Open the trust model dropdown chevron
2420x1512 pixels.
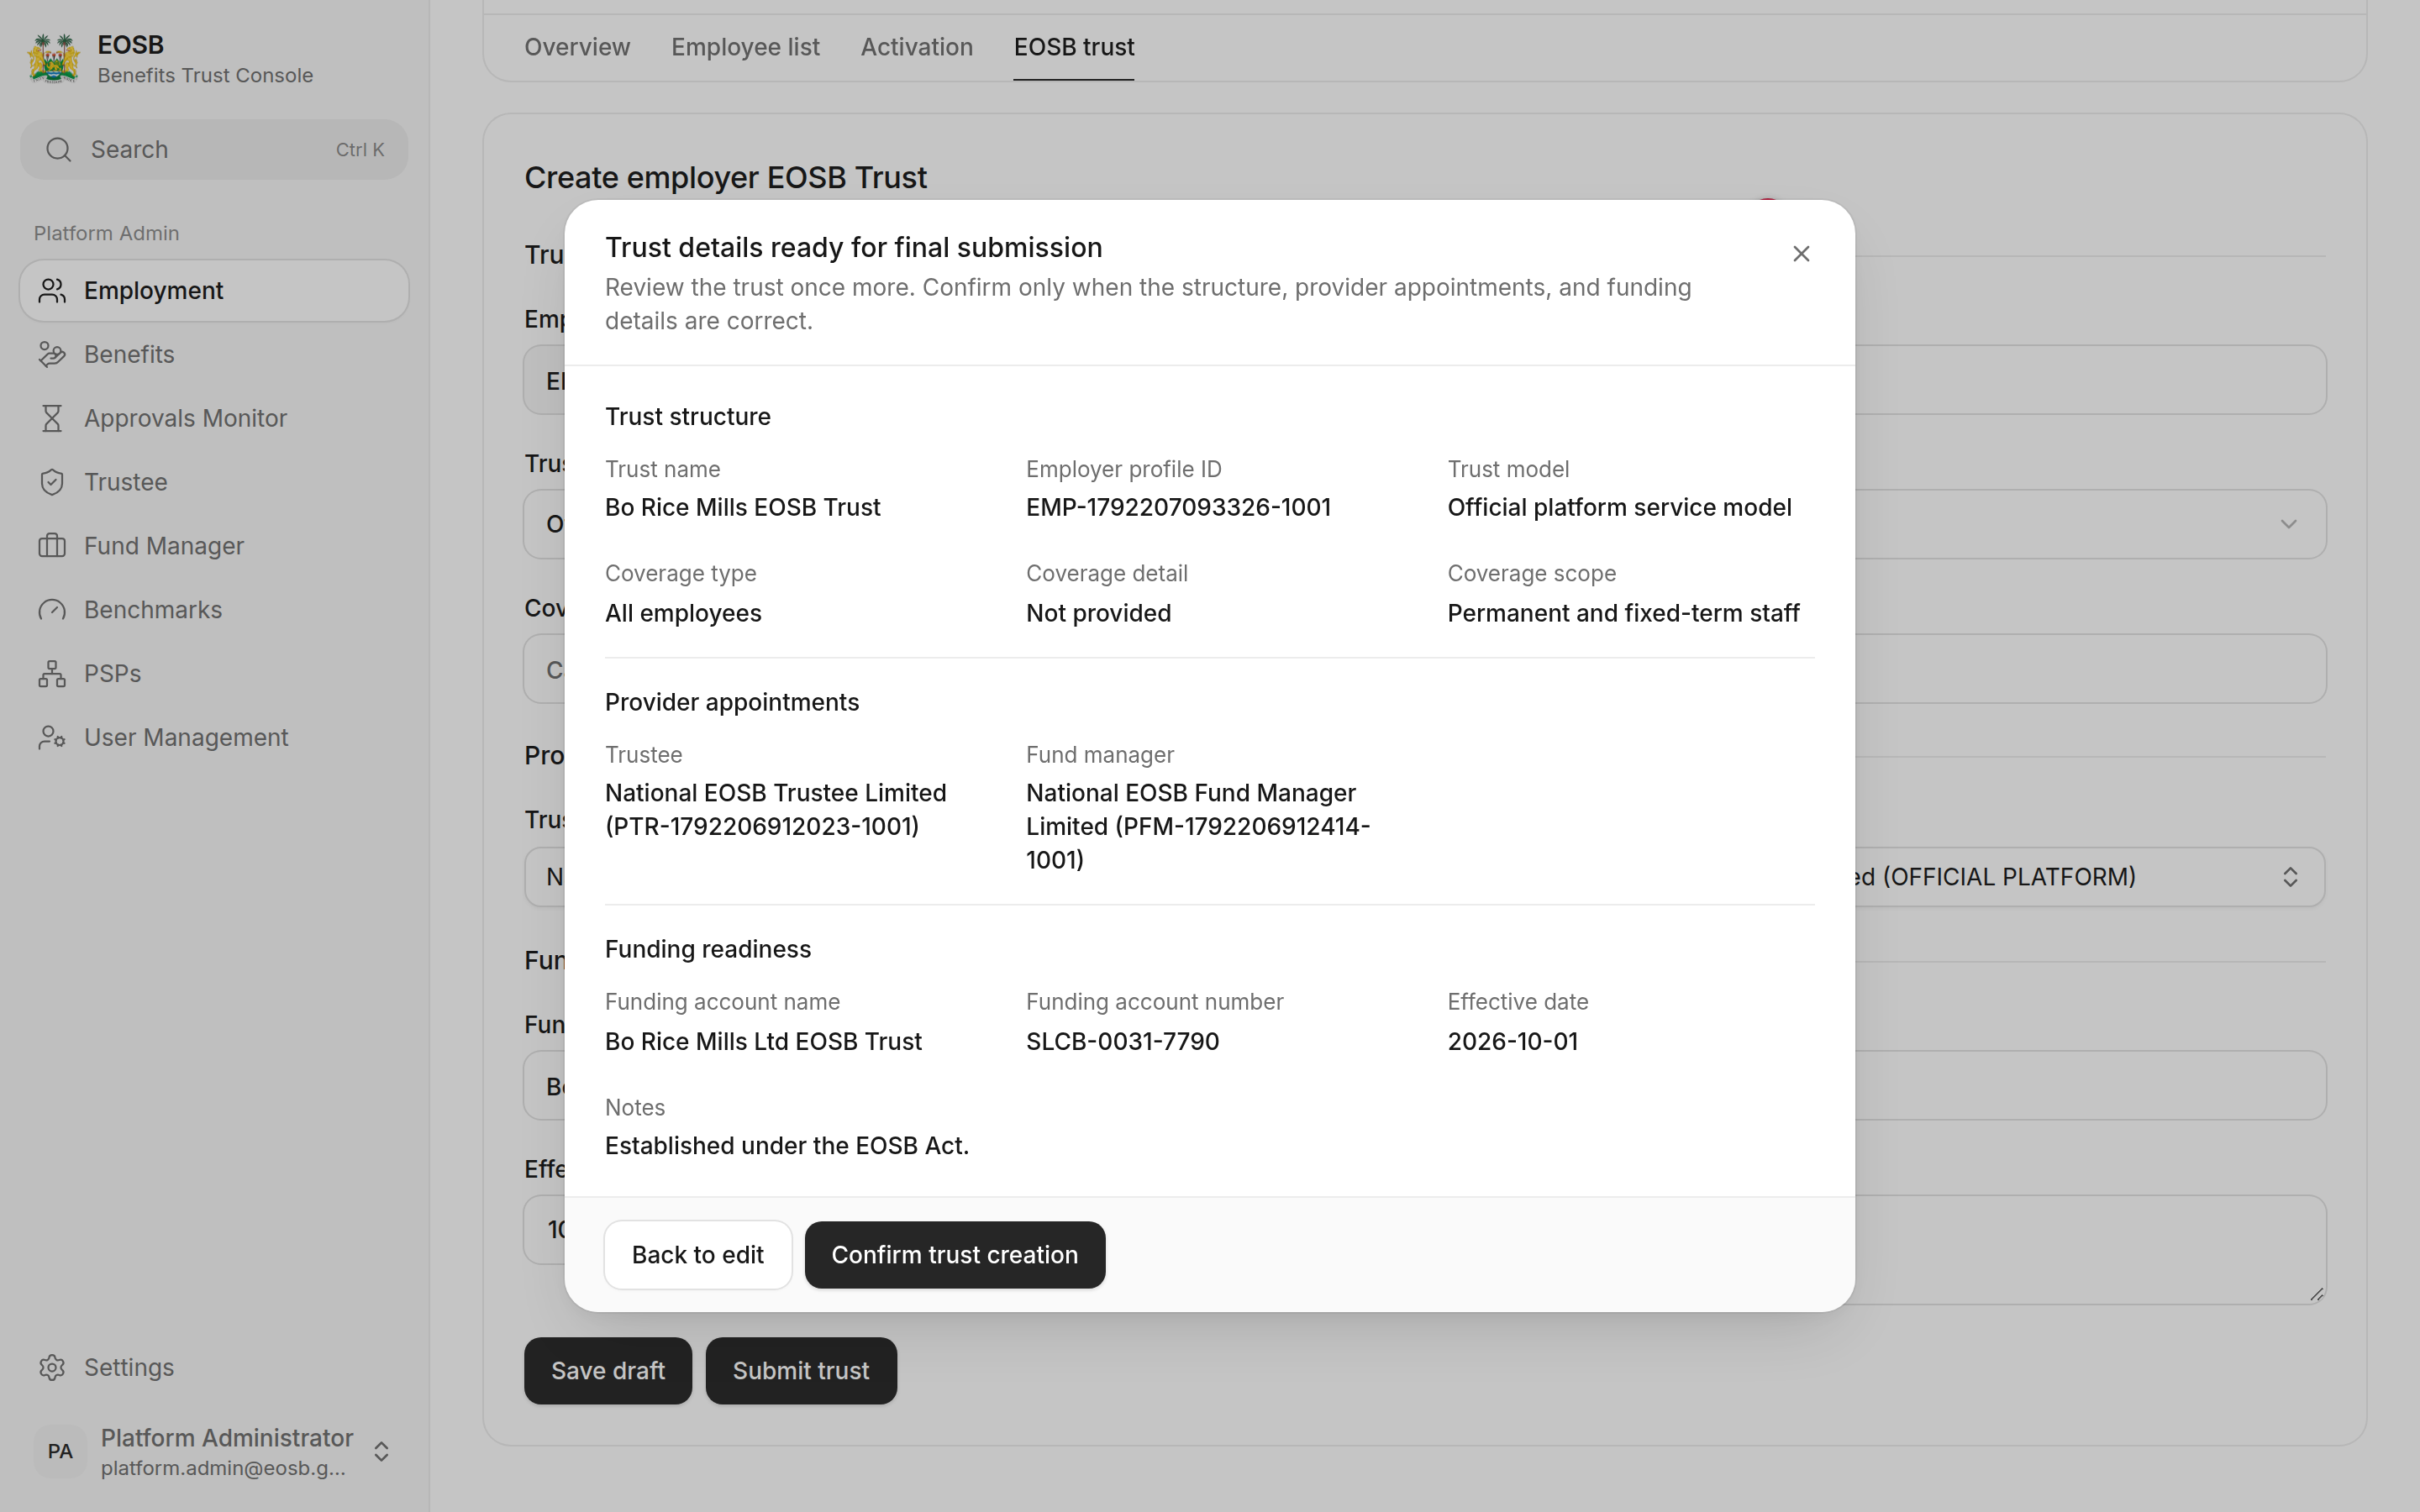pyautogui.click(x=2288, y=524)
